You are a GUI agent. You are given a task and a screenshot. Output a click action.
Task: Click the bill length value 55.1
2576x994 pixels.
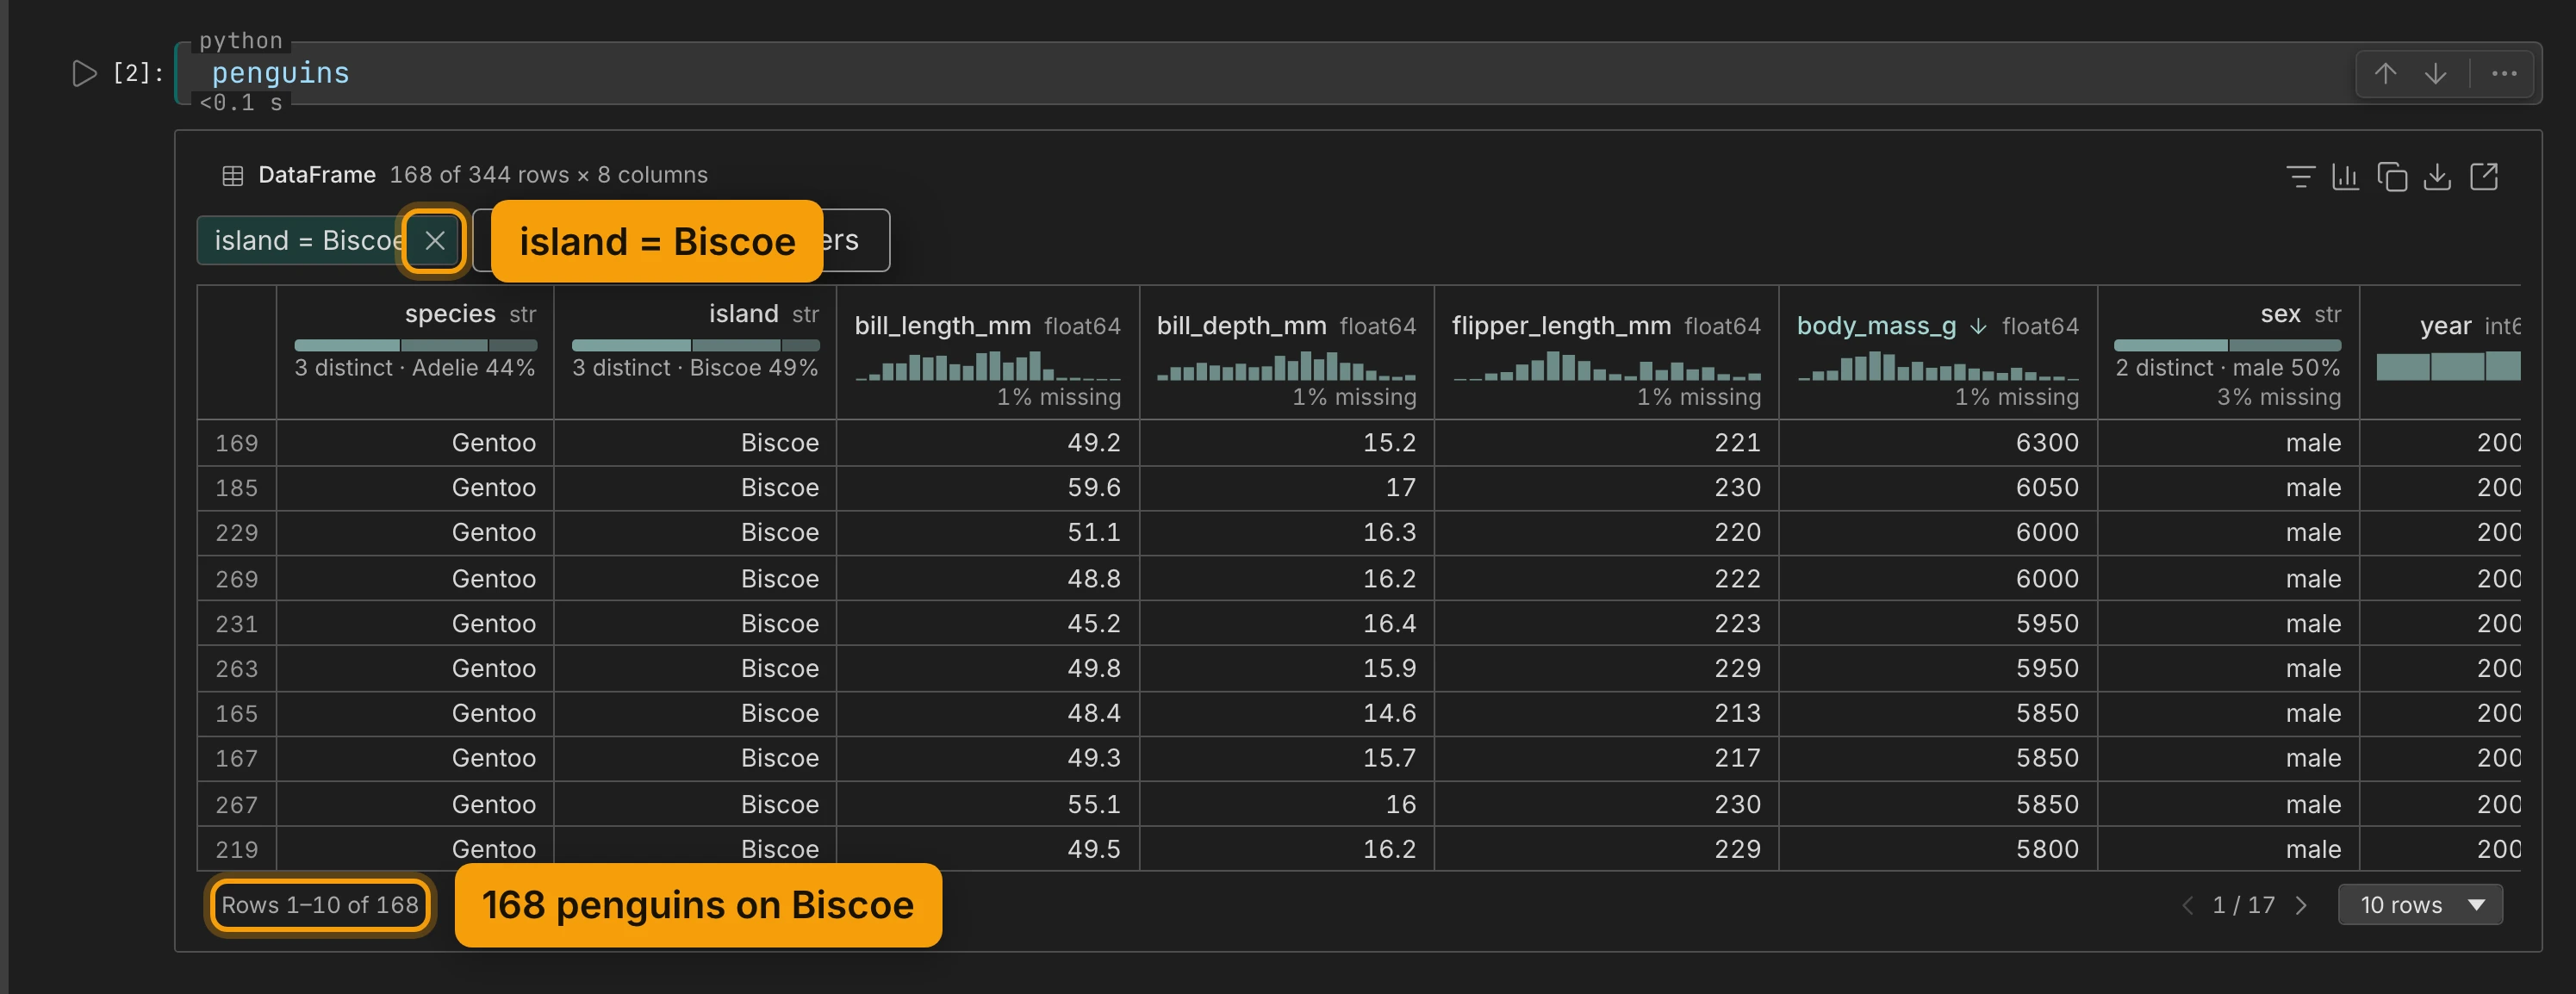(x=1094, y=805)
